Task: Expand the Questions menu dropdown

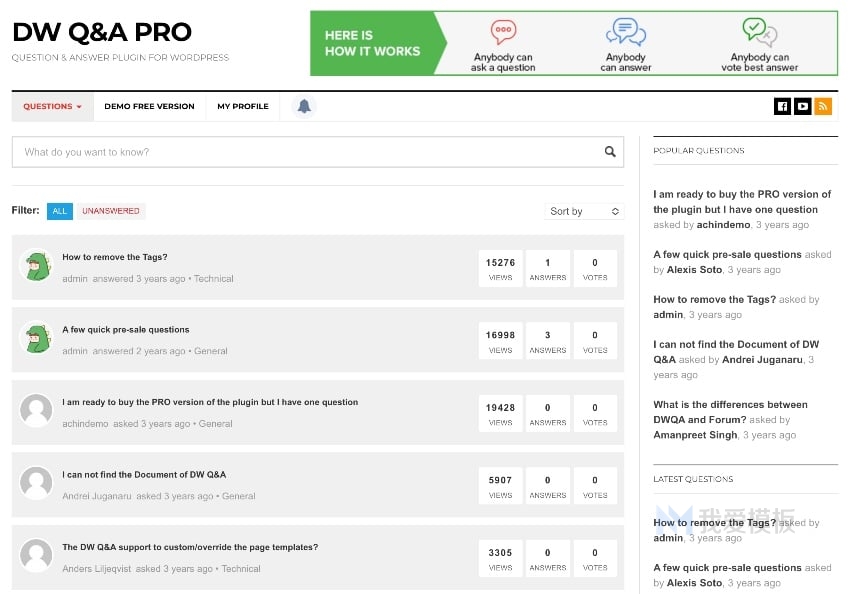Action: 52,107
